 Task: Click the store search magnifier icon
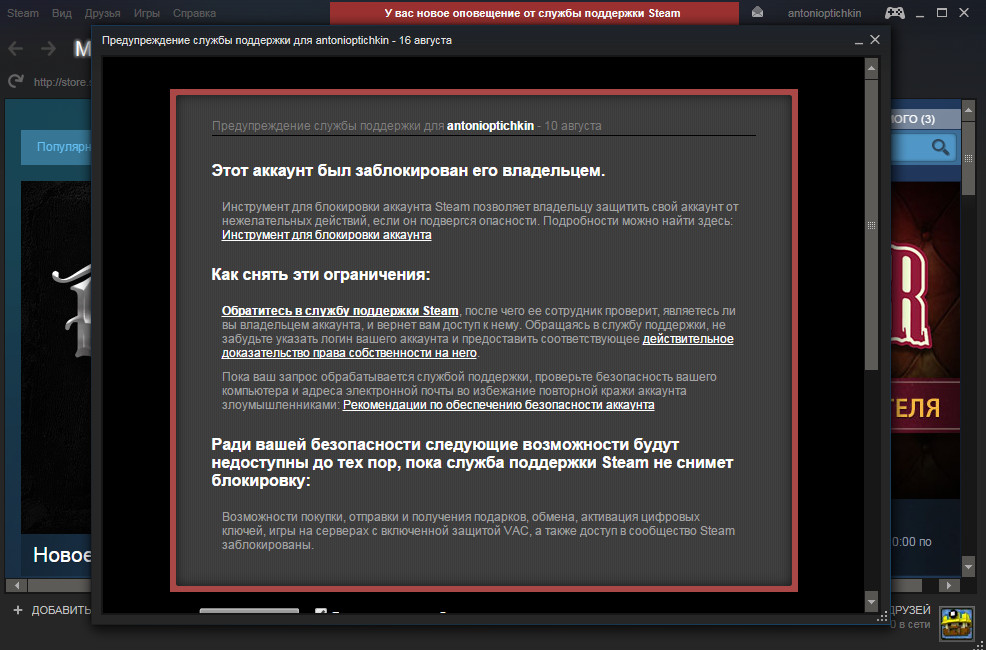(x=941, y=148)
